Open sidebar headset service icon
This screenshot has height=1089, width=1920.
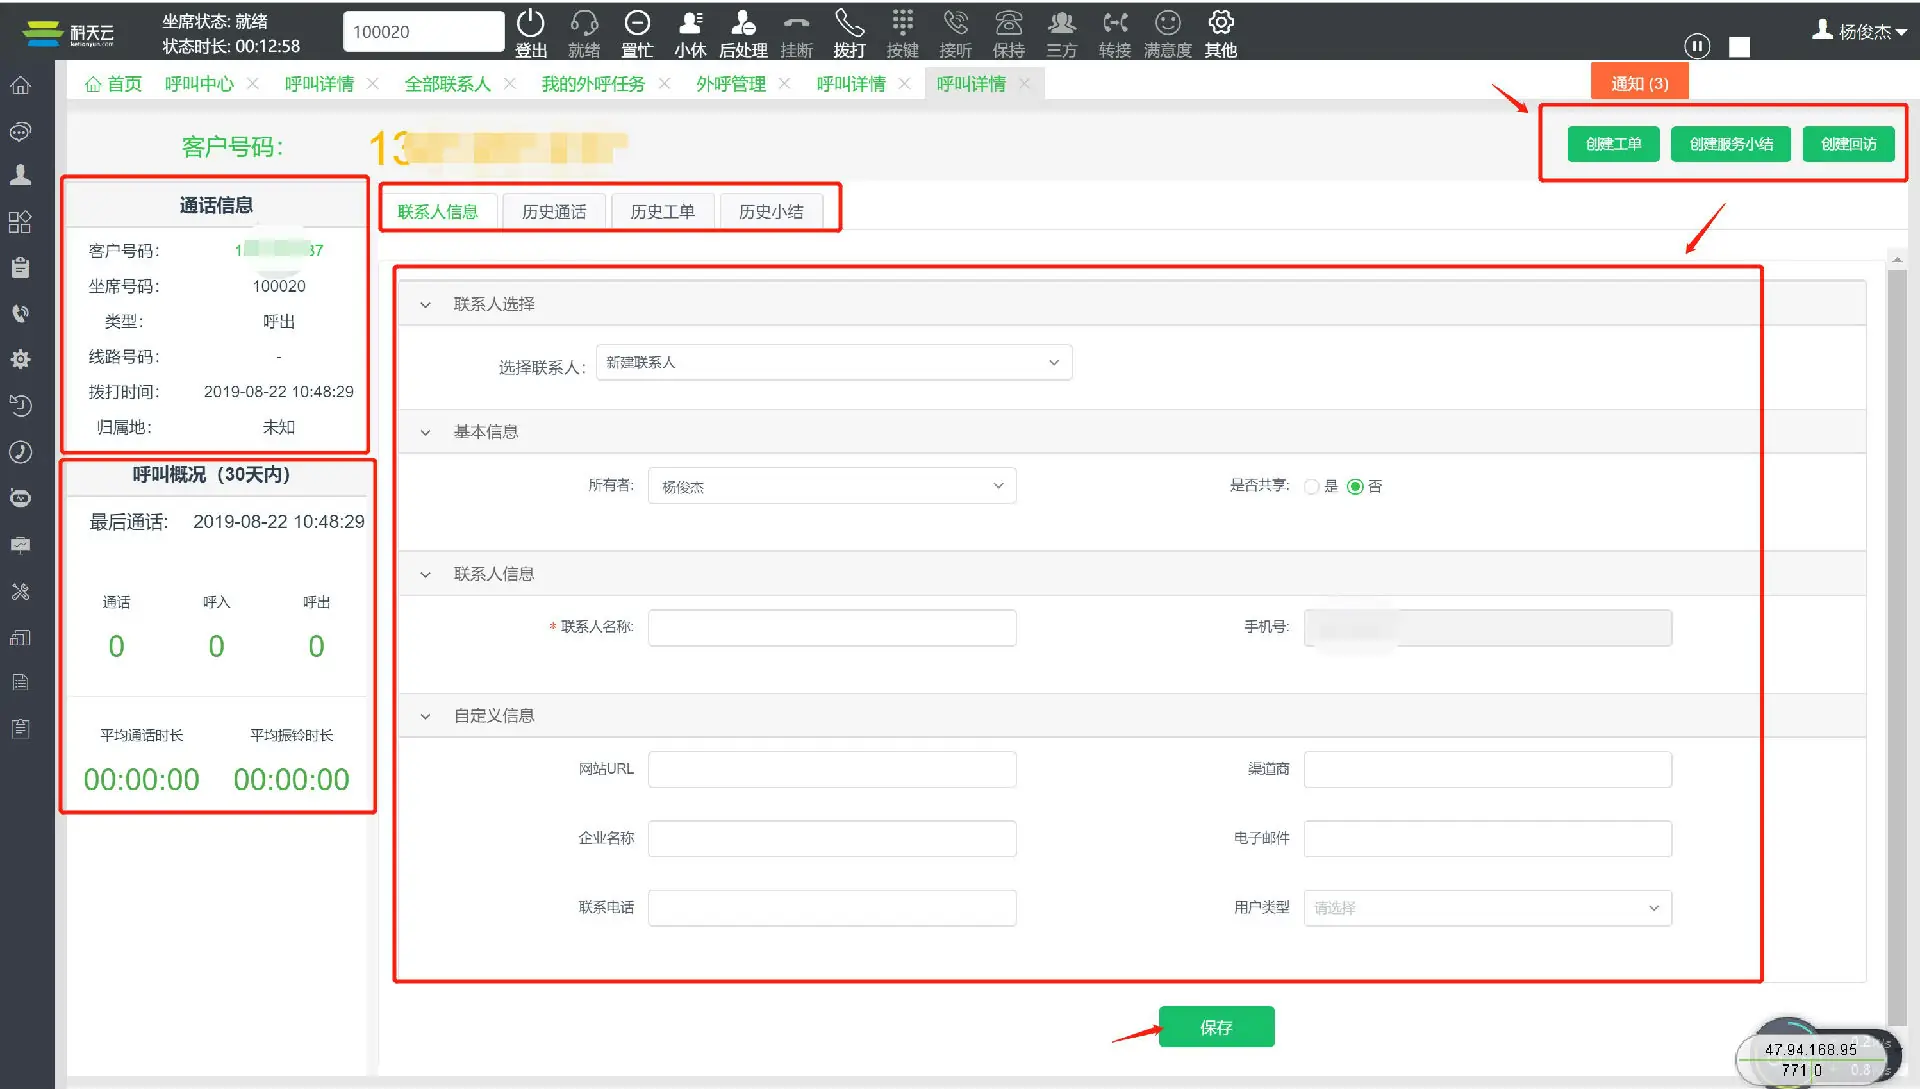20,131
